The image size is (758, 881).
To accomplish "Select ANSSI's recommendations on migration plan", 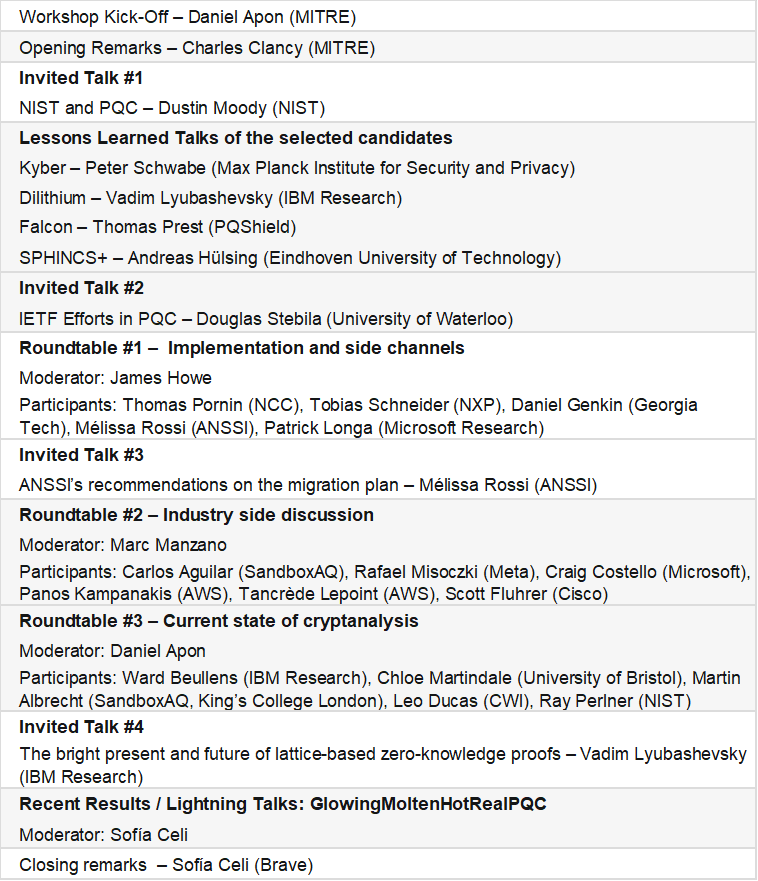I will (308, 485).
